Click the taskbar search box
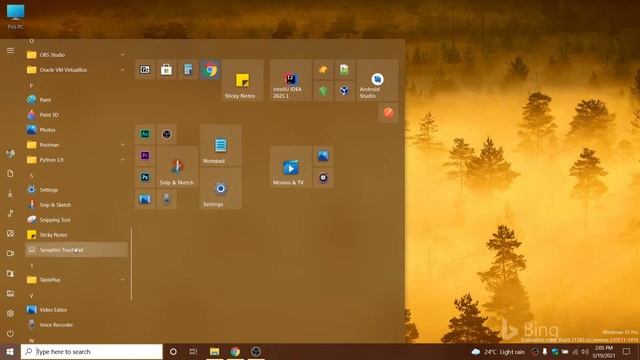The height and width of the screenshot is (360, 640). pyautogui.click(x=92, y=351)
